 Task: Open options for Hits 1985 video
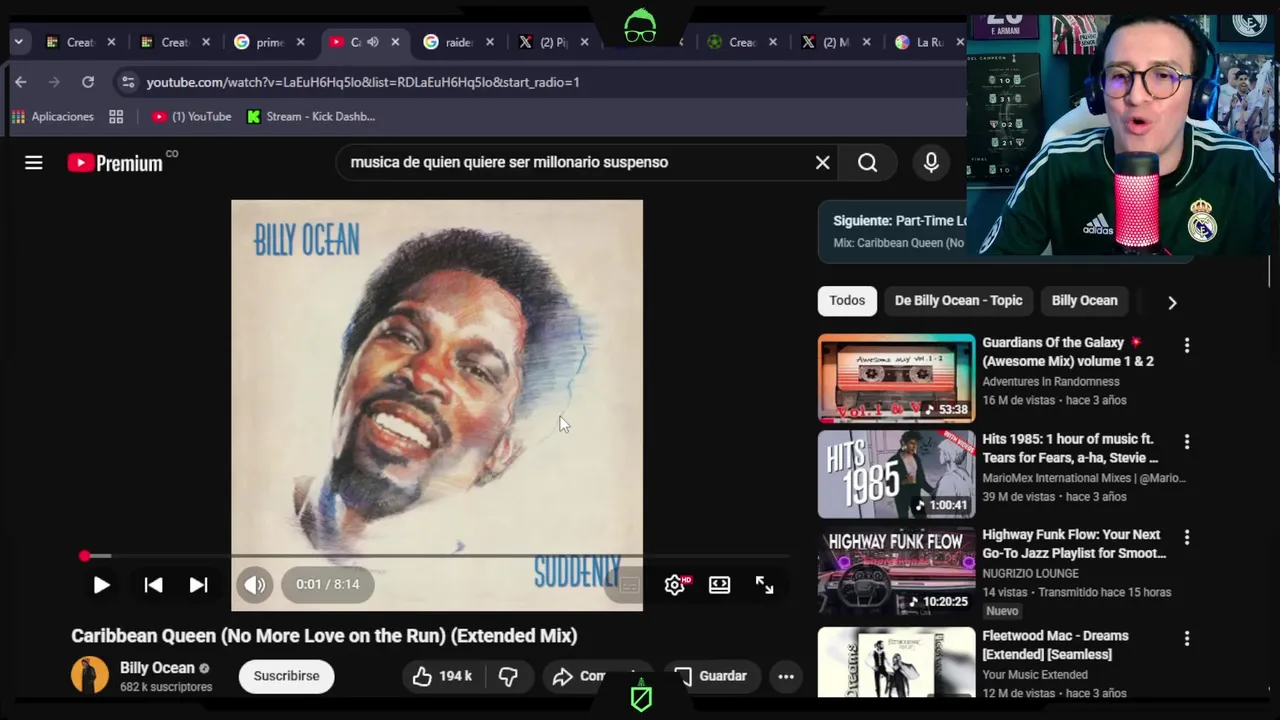click(1187, 441)
